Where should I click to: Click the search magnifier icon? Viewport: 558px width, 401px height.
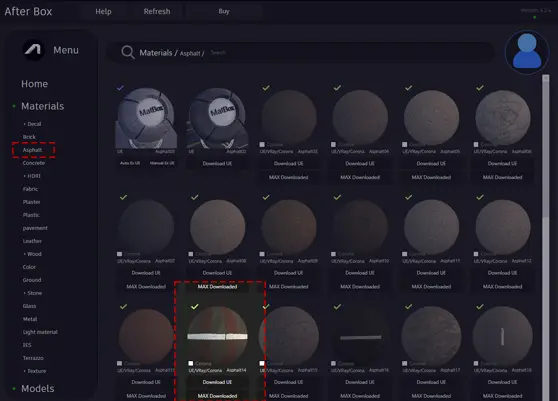[x=128, y=52]
